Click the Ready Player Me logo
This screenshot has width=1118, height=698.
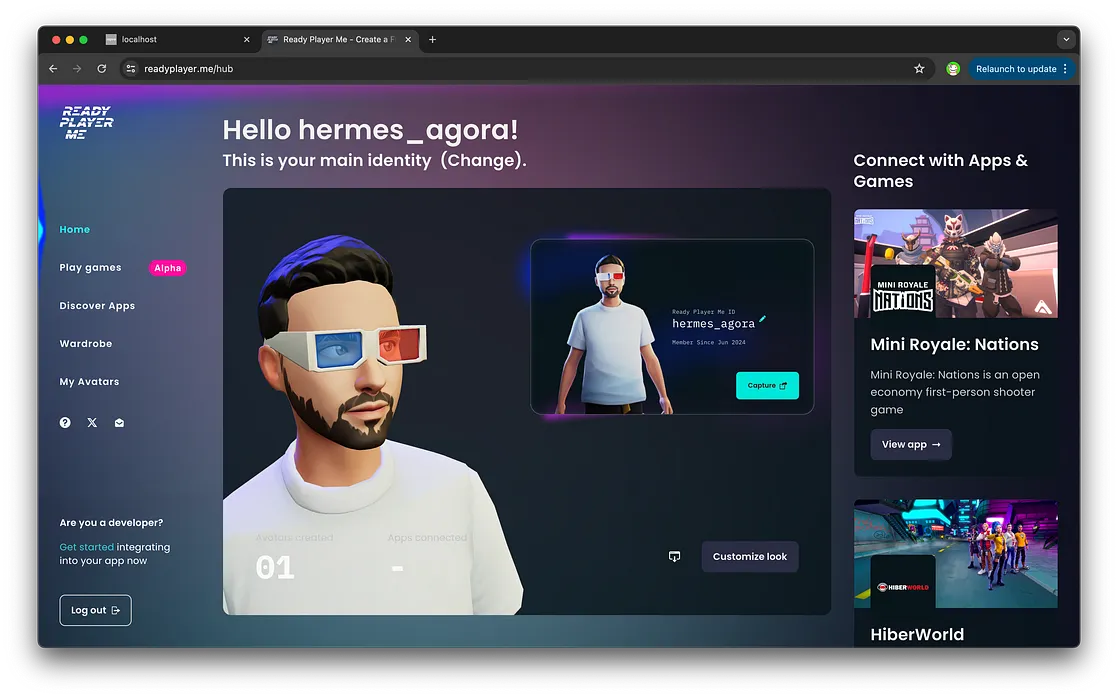pos(86,122)
